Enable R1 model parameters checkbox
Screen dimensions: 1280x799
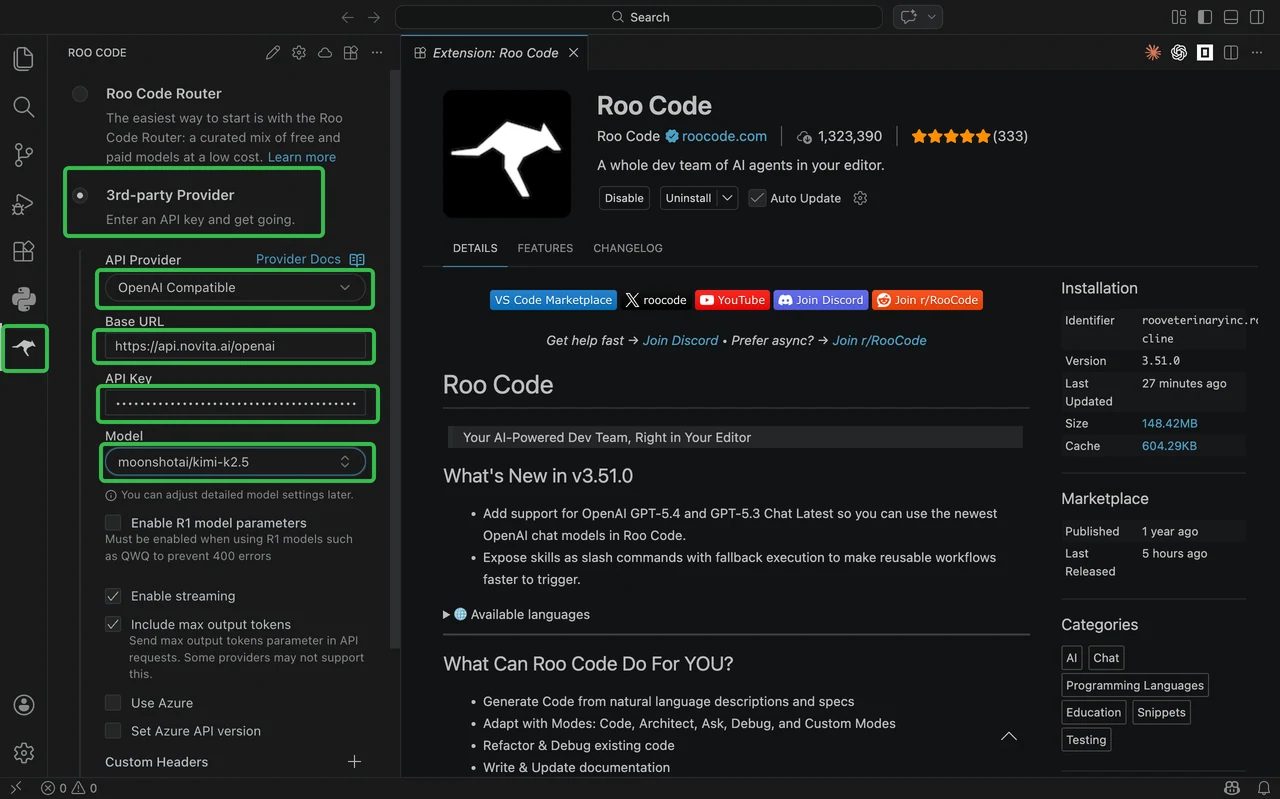(x=113, y=523)
